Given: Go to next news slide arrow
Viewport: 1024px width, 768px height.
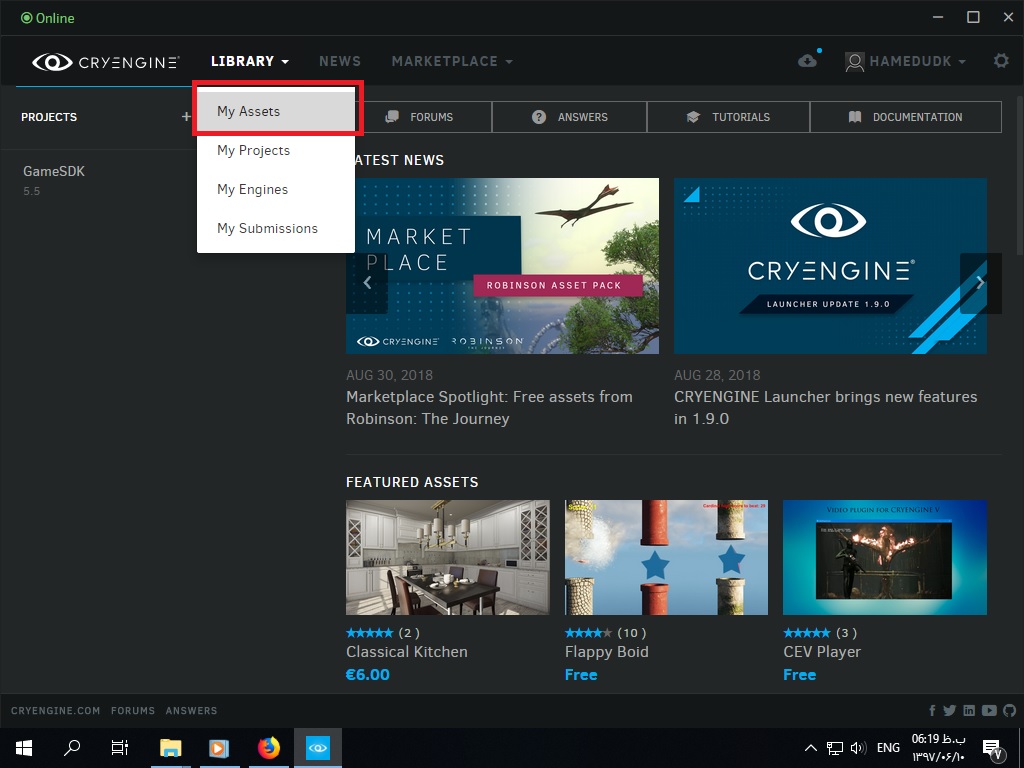Looking at the screenshot, I should coord(980,282).
